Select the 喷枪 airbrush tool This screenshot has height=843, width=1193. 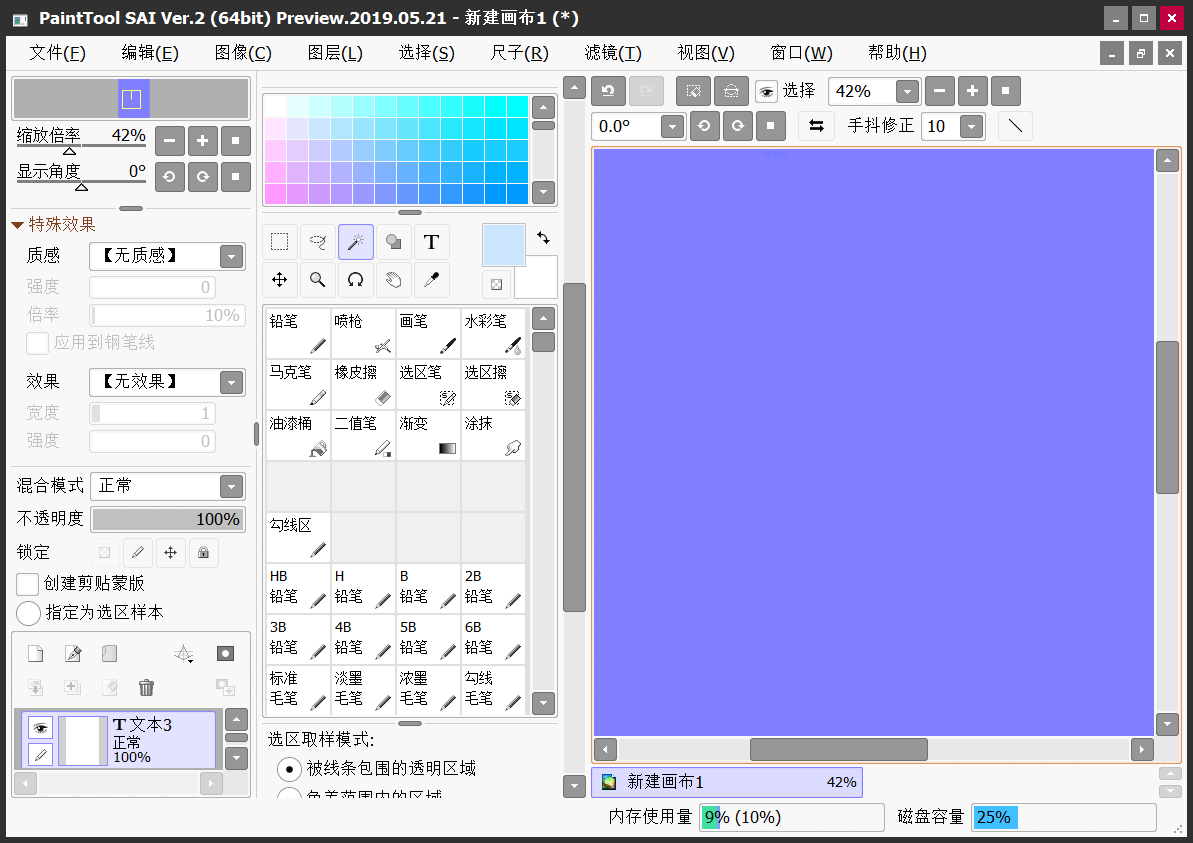pos(363,334)
